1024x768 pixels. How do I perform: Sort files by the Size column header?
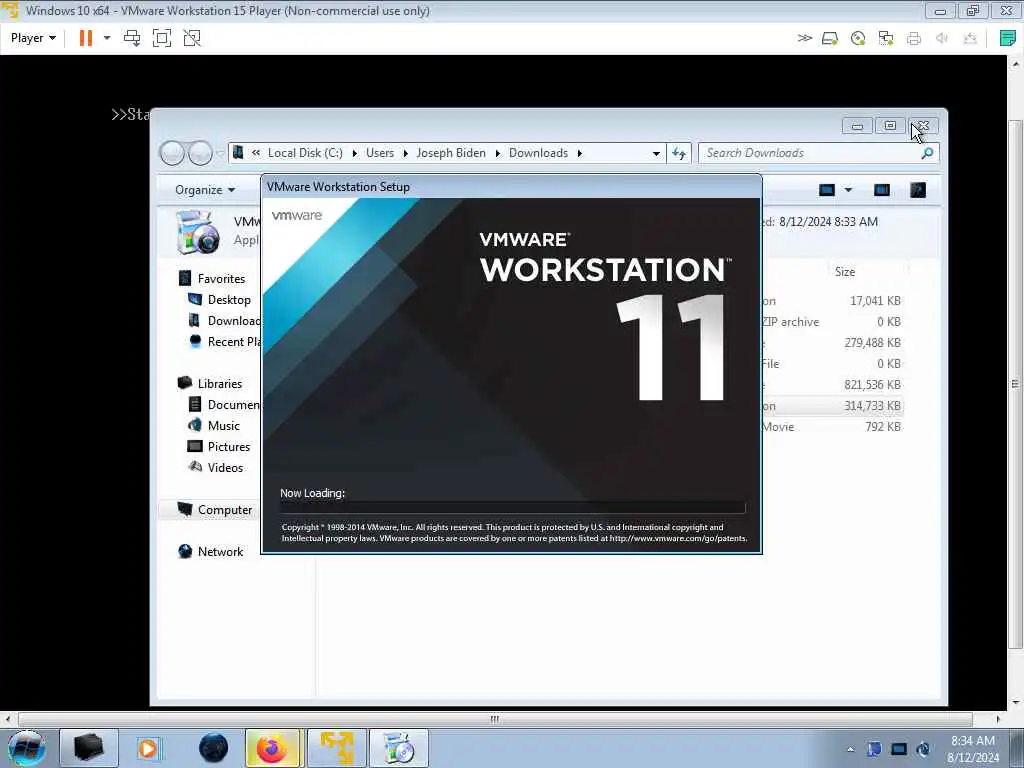click(844, 272)
